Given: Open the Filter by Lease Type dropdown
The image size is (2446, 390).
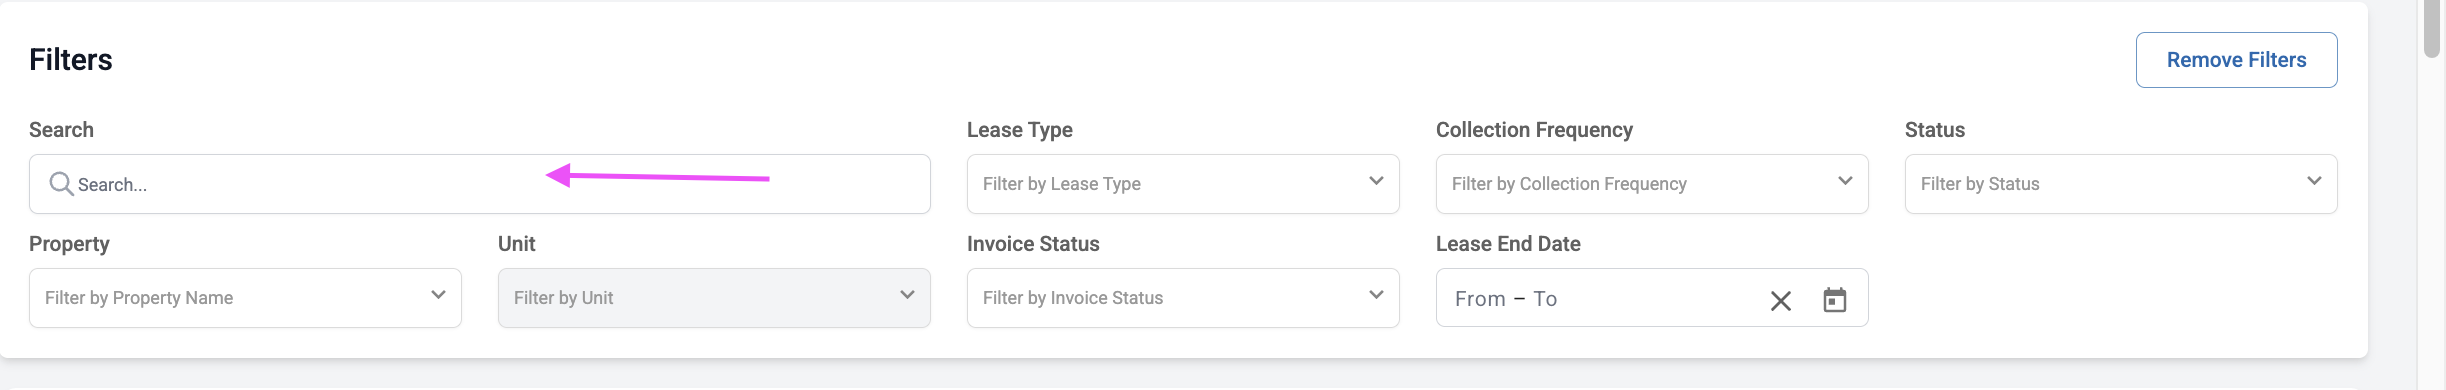Looking at the screenshot, I should pos(1183,184).
